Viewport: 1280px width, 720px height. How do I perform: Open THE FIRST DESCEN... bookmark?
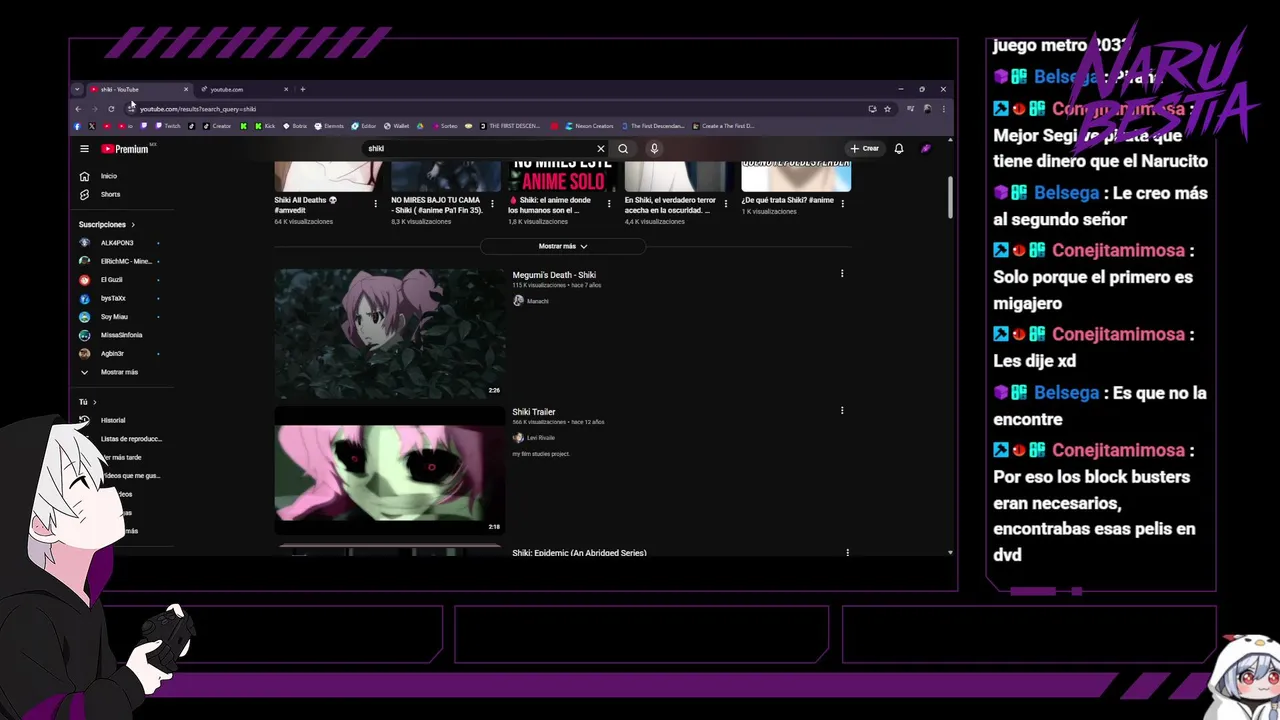click(x=510, y=126)
